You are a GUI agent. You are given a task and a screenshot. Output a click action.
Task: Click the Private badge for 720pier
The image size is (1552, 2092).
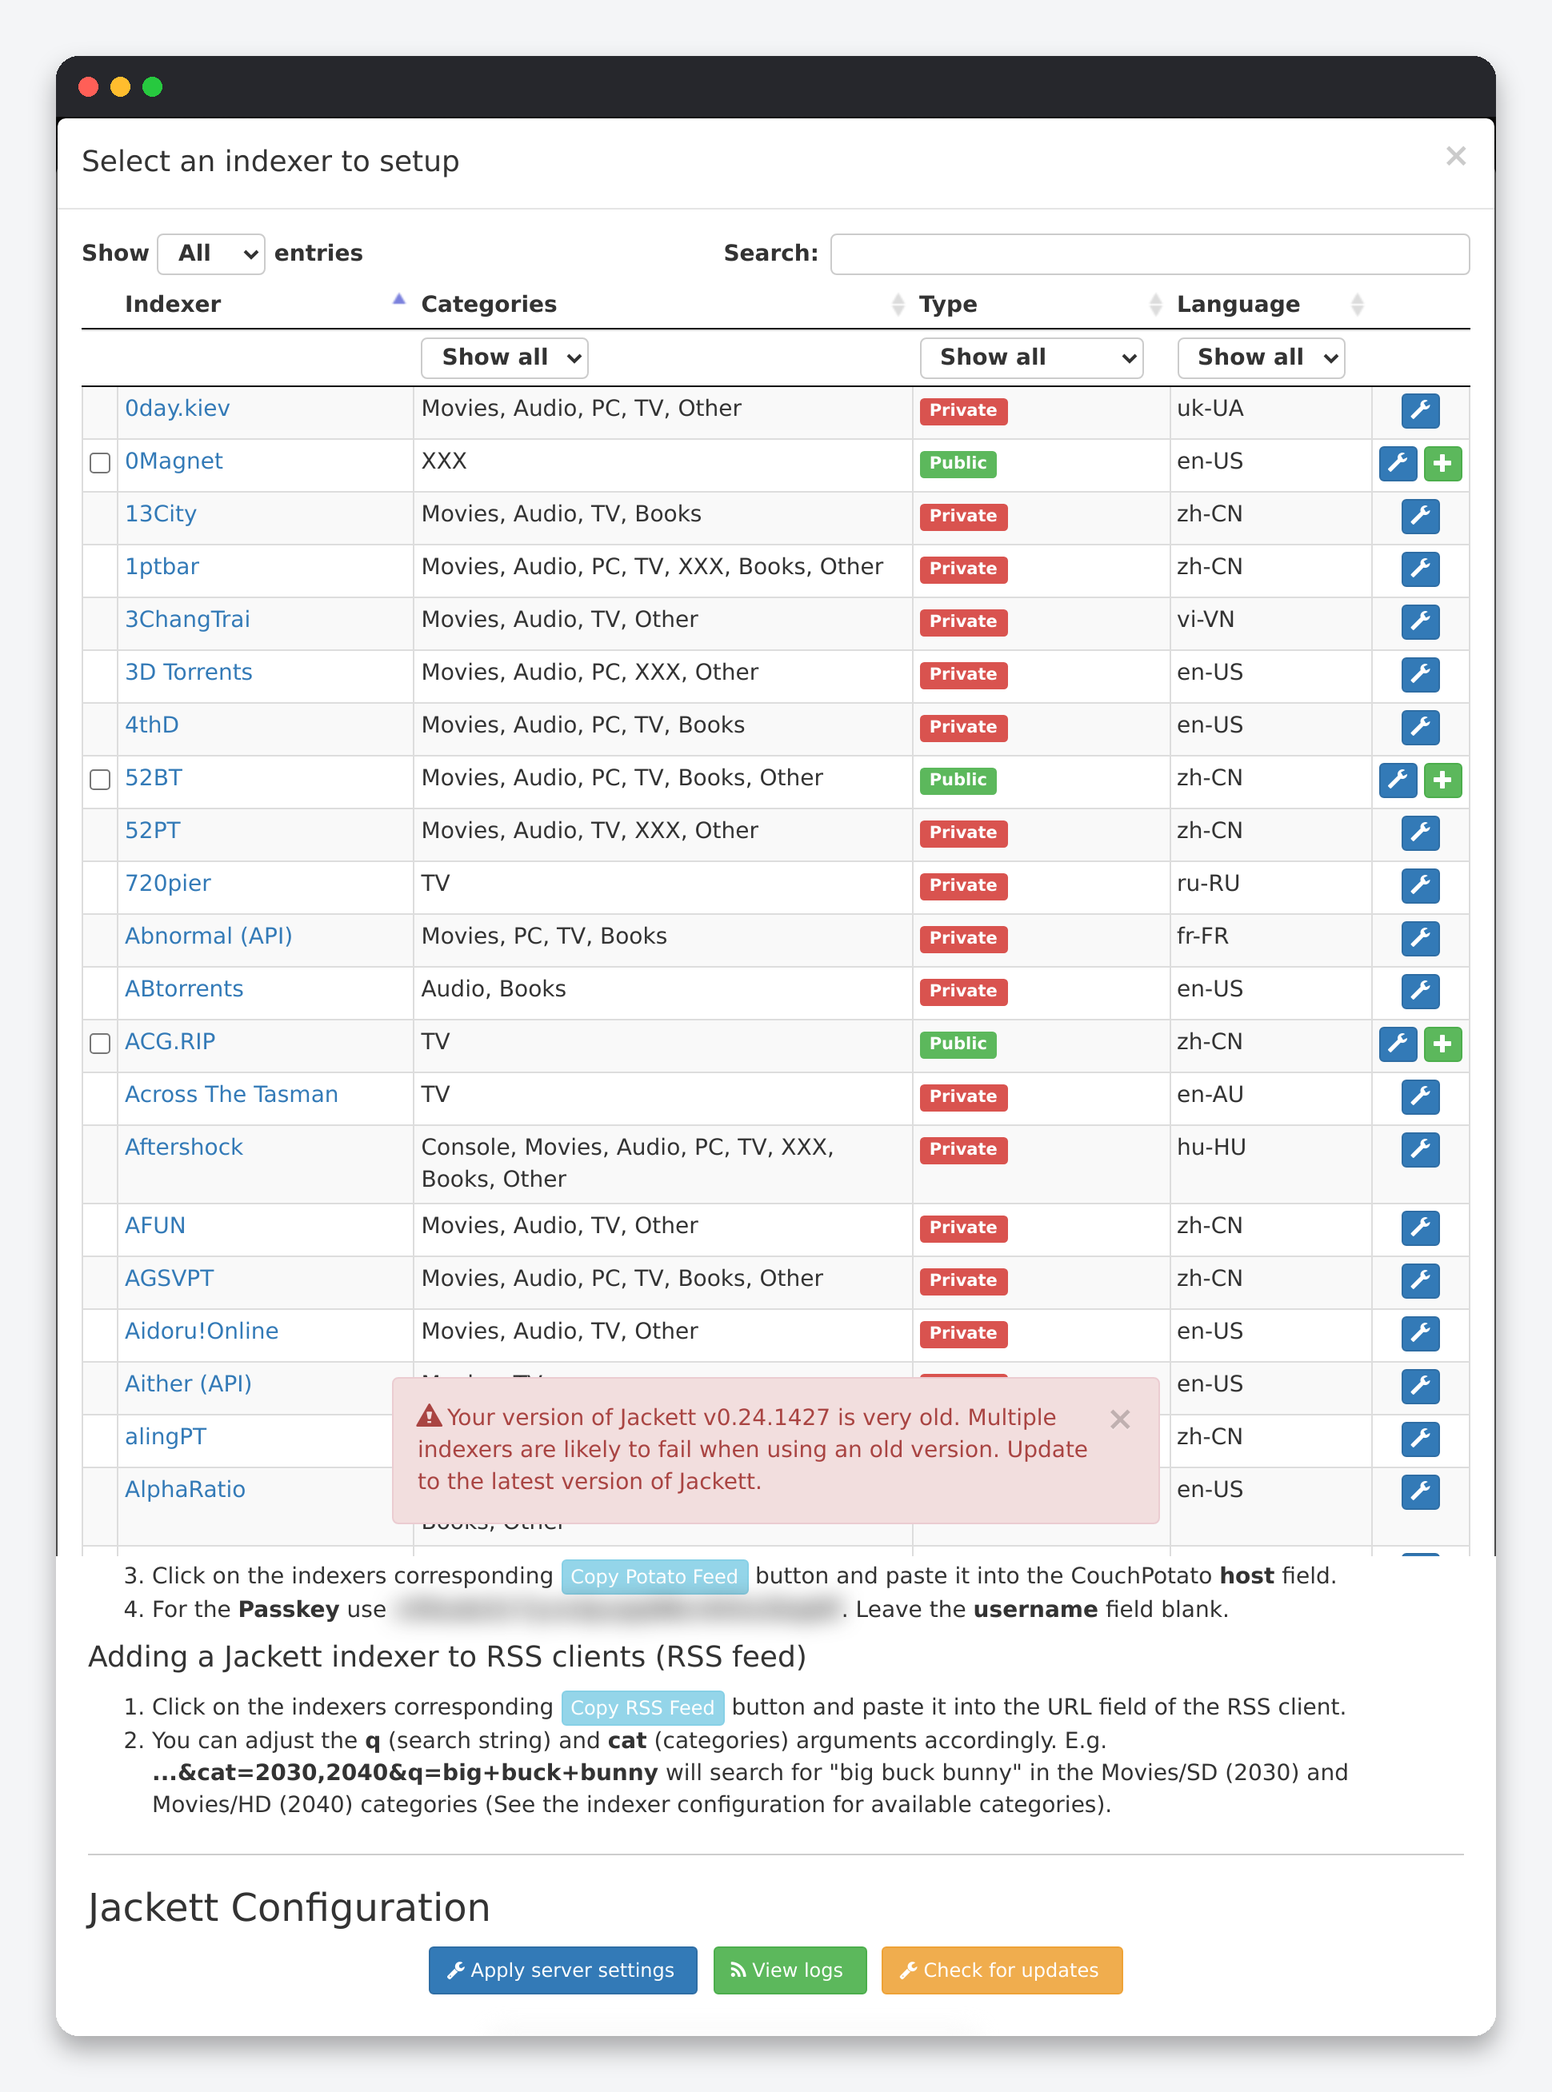963,885
